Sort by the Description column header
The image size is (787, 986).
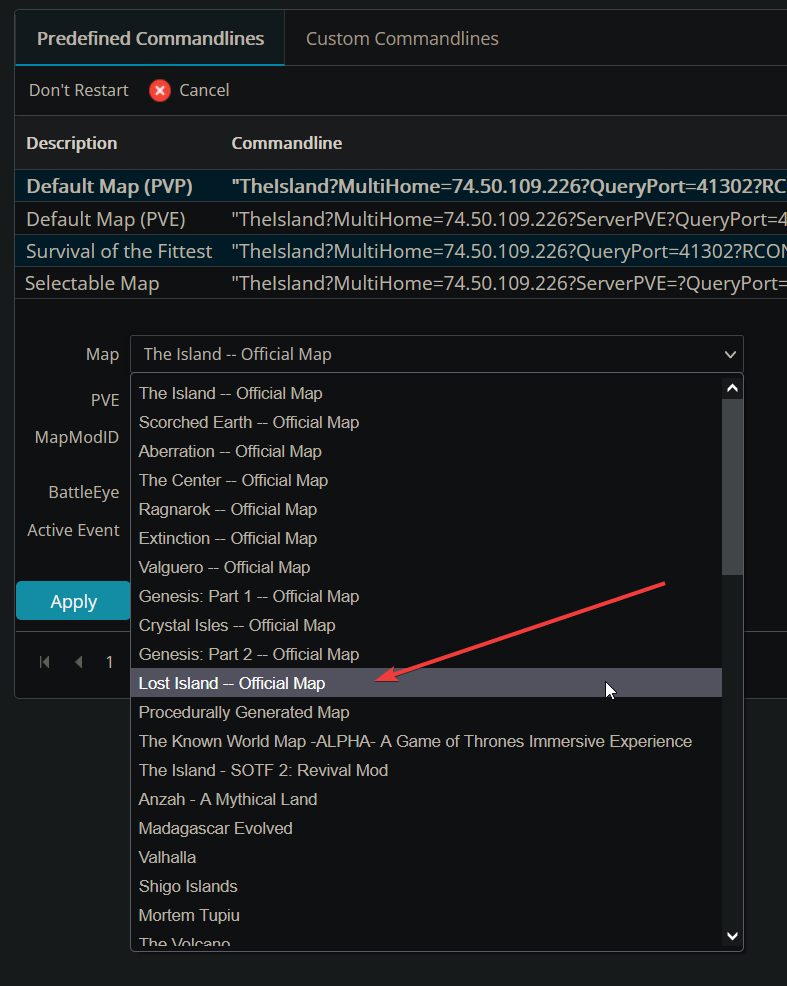pos(72,143)
